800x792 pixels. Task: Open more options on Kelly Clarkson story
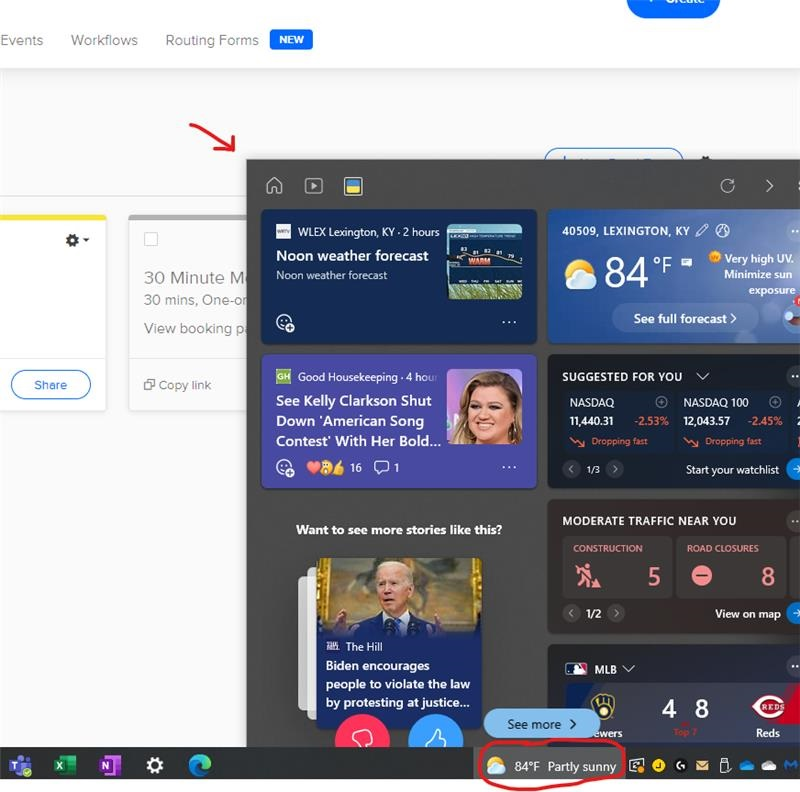click(x=509, y=467)
